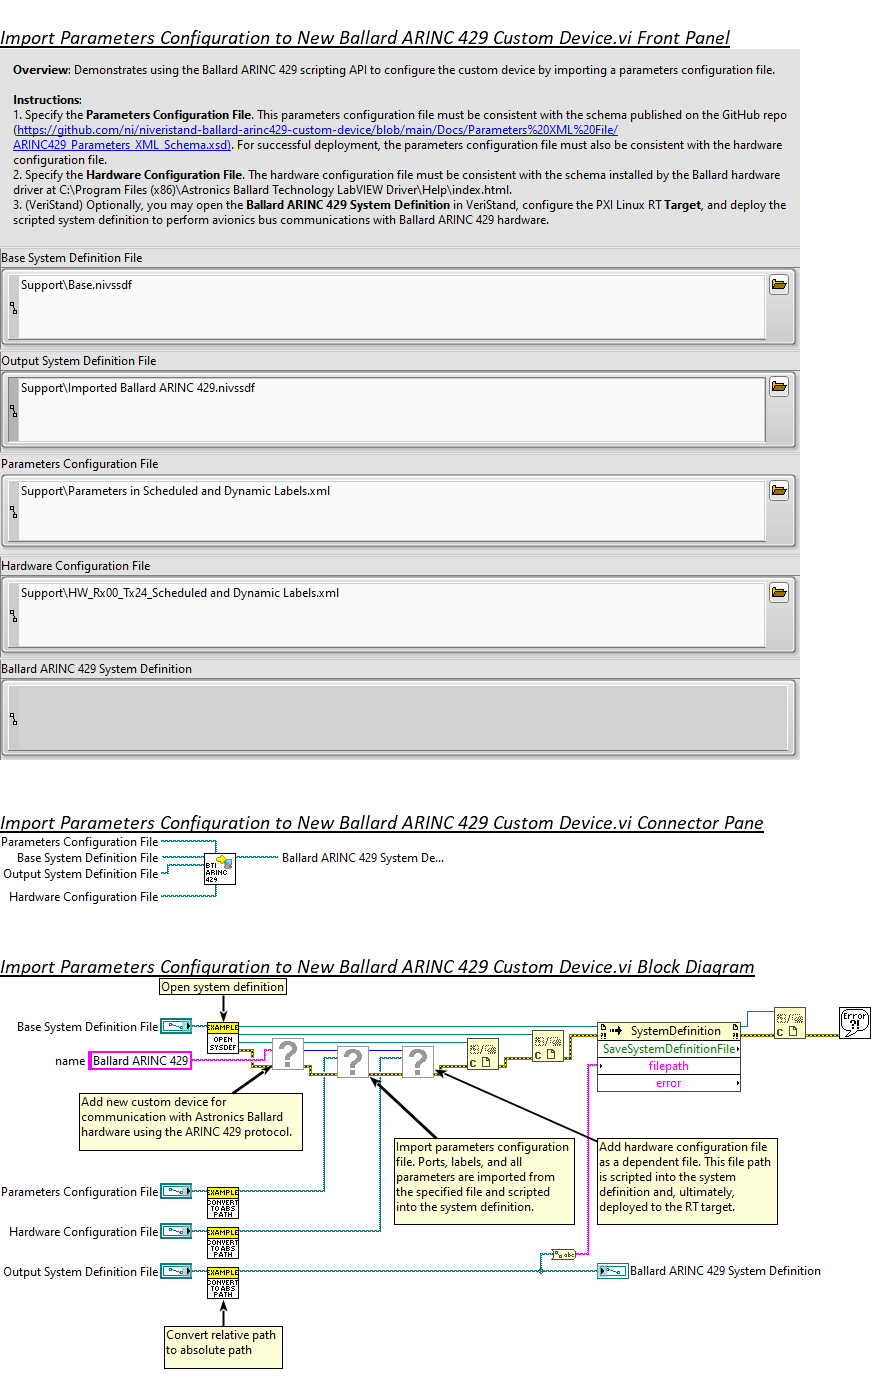Click the empty Ballard ARINC 429 System Definition indicator field
Screen dimensions: 871x1394
(x=403, y=718)
